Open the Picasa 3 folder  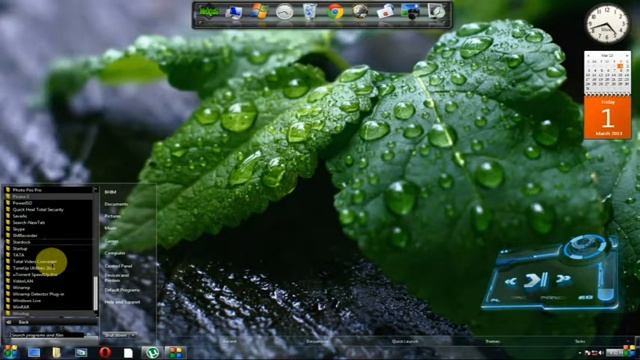[x=20, y=197]
